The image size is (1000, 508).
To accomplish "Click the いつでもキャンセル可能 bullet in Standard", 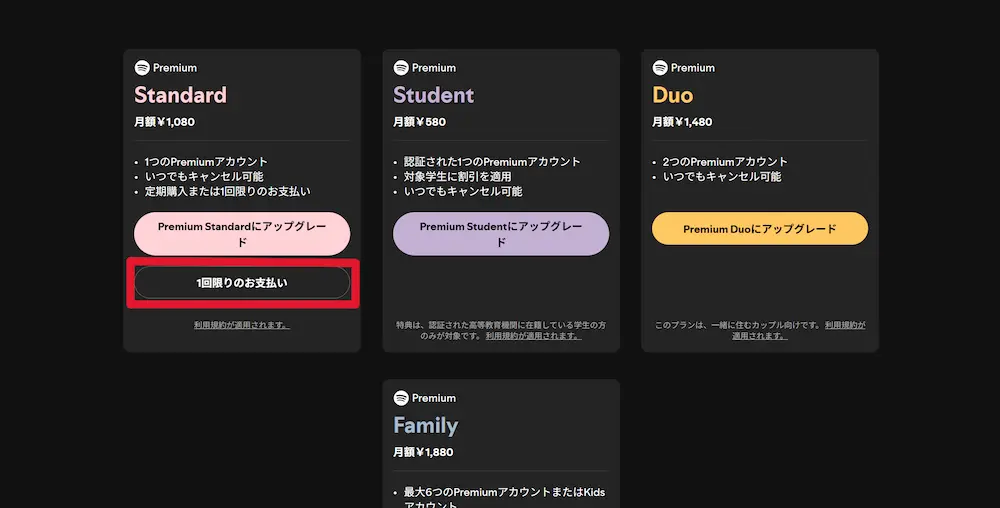I will coord(203,177).
